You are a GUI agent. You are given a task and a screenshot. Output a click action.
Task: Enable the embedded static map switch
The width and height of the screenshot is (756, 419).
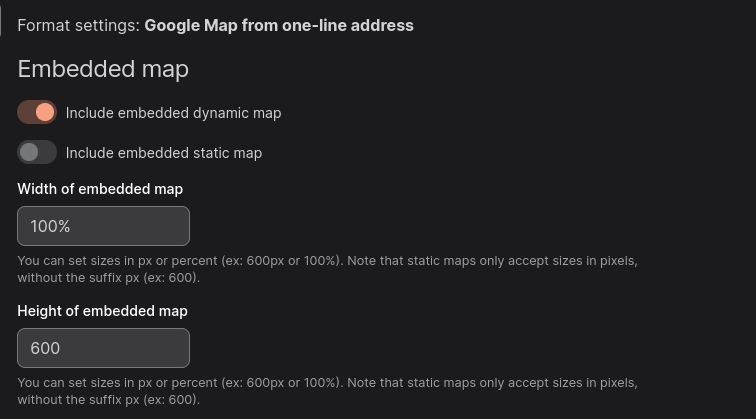(36, 153)
